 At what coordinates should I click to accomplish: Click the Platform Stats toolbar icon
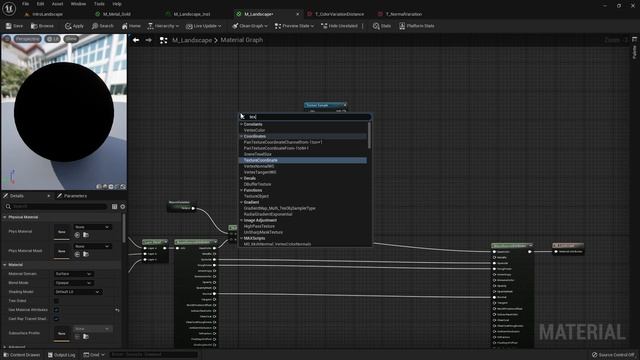click(x=402, y=26)
